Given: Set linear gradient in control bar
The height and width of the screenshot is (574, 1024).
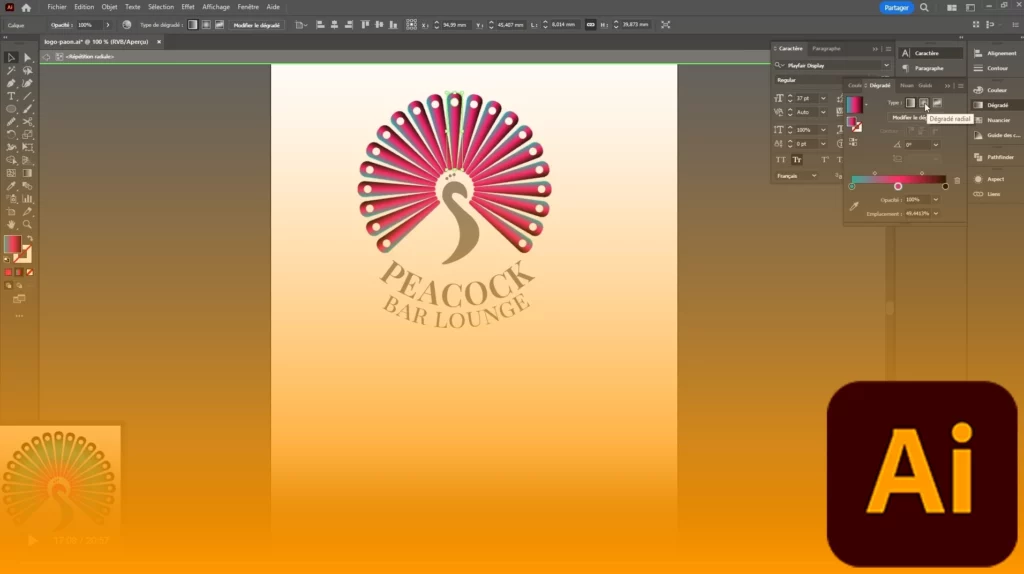Looking at the screenshot, I should click(193, 25).
